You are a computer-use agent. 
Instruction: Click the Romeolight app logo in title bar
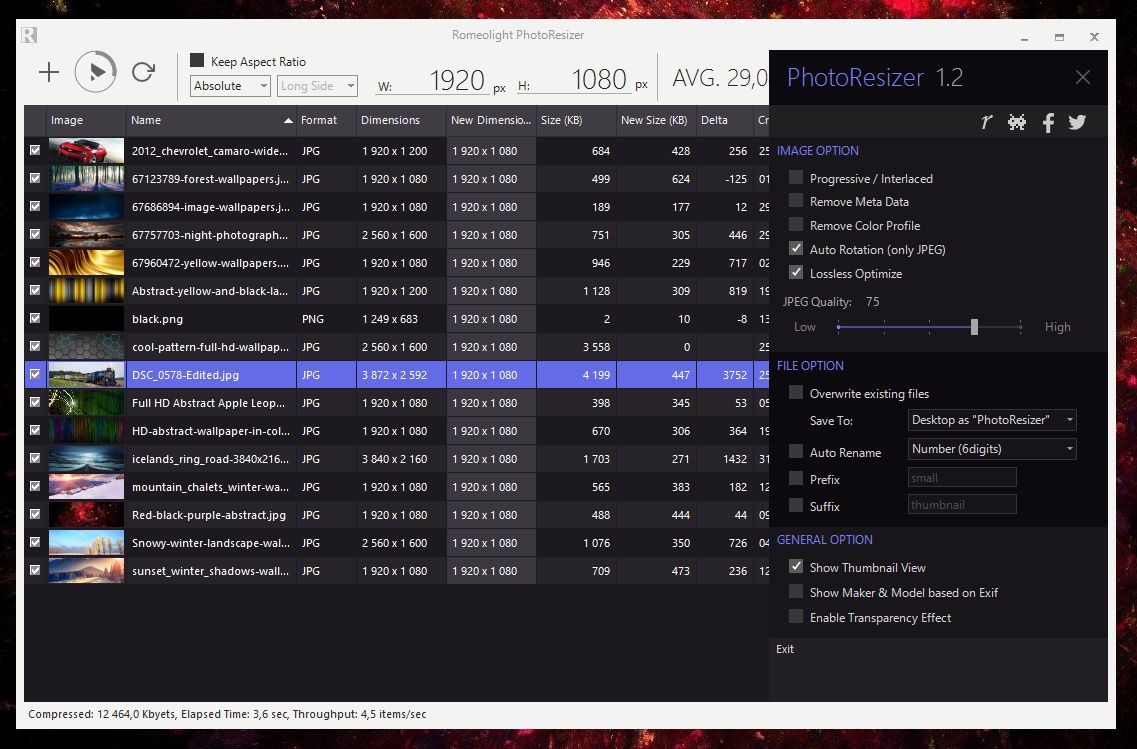pyautogui.click(x=29, y=35)
